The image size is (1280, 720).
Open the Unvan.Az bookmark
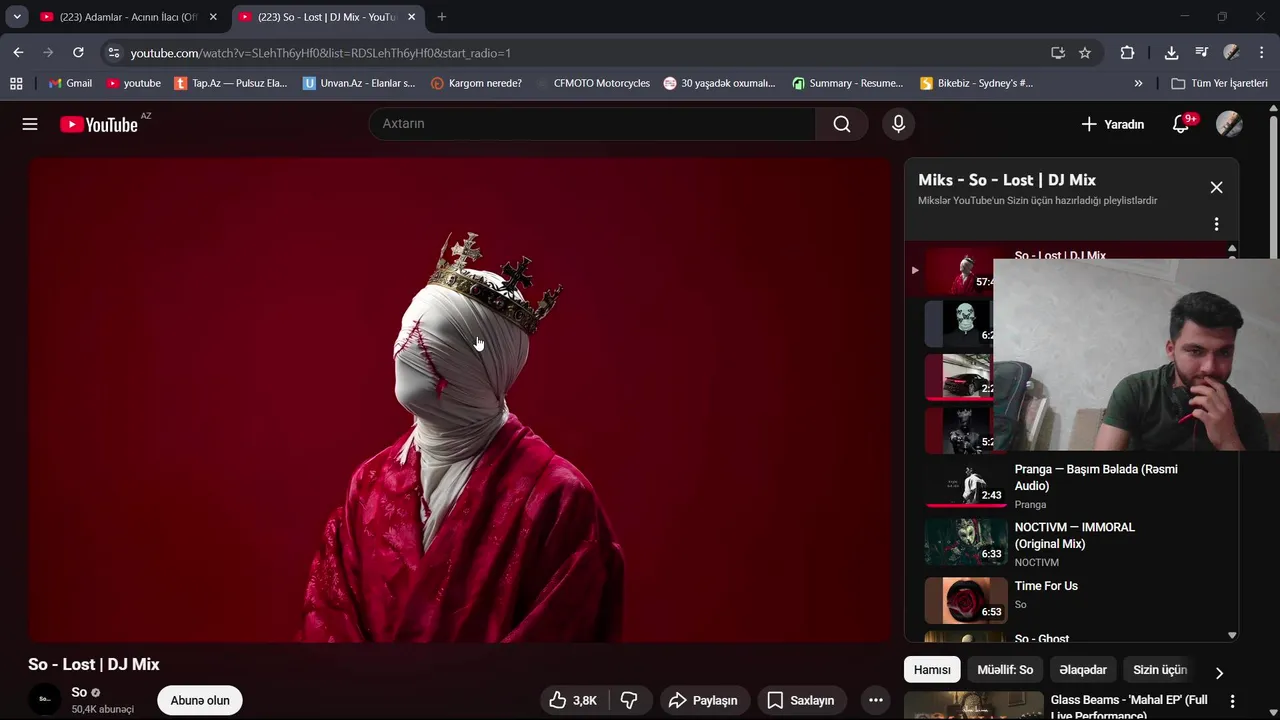click(x=359, y=83)
